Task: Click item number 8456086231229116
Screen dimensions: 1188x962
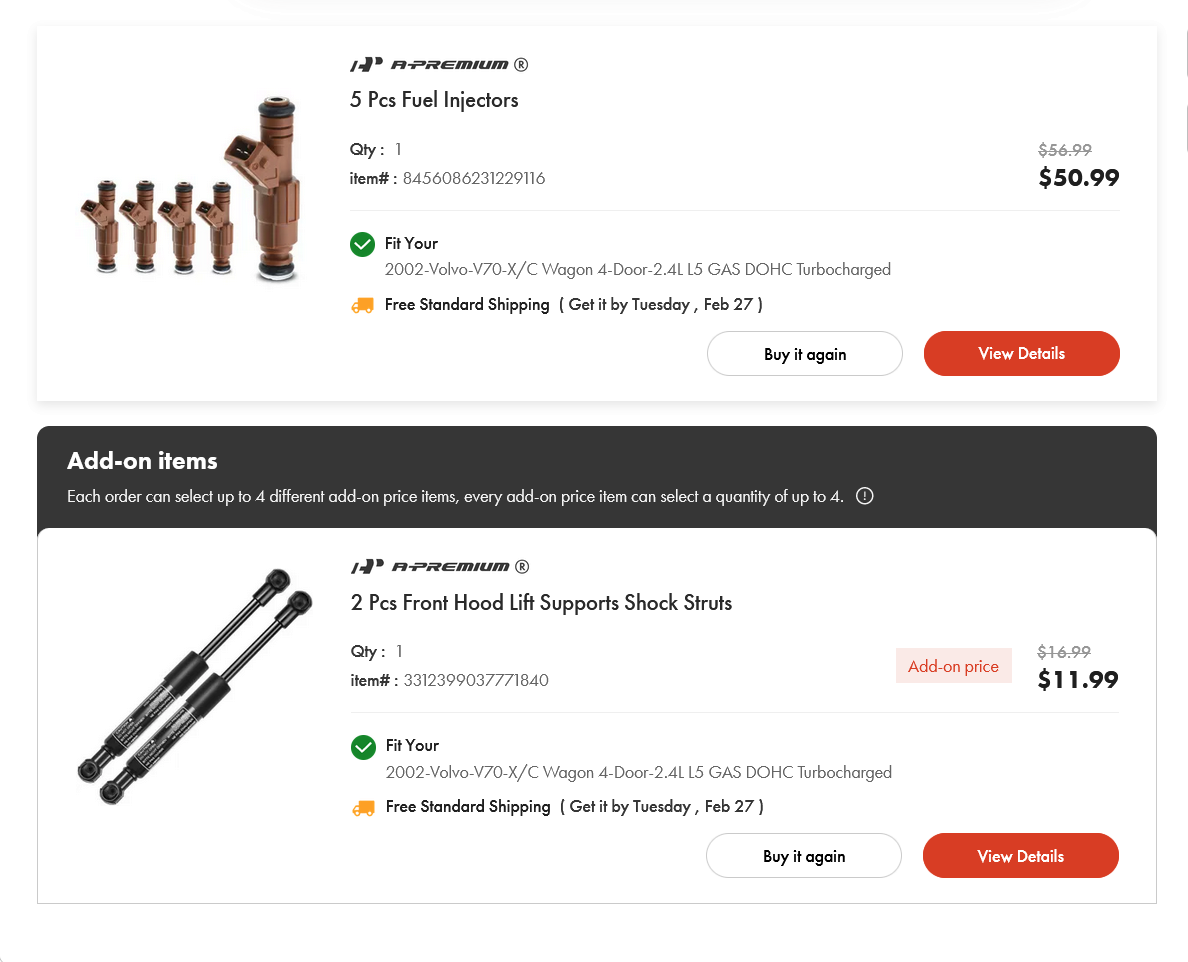Action: pyautogui.click(x=474, y=179)
